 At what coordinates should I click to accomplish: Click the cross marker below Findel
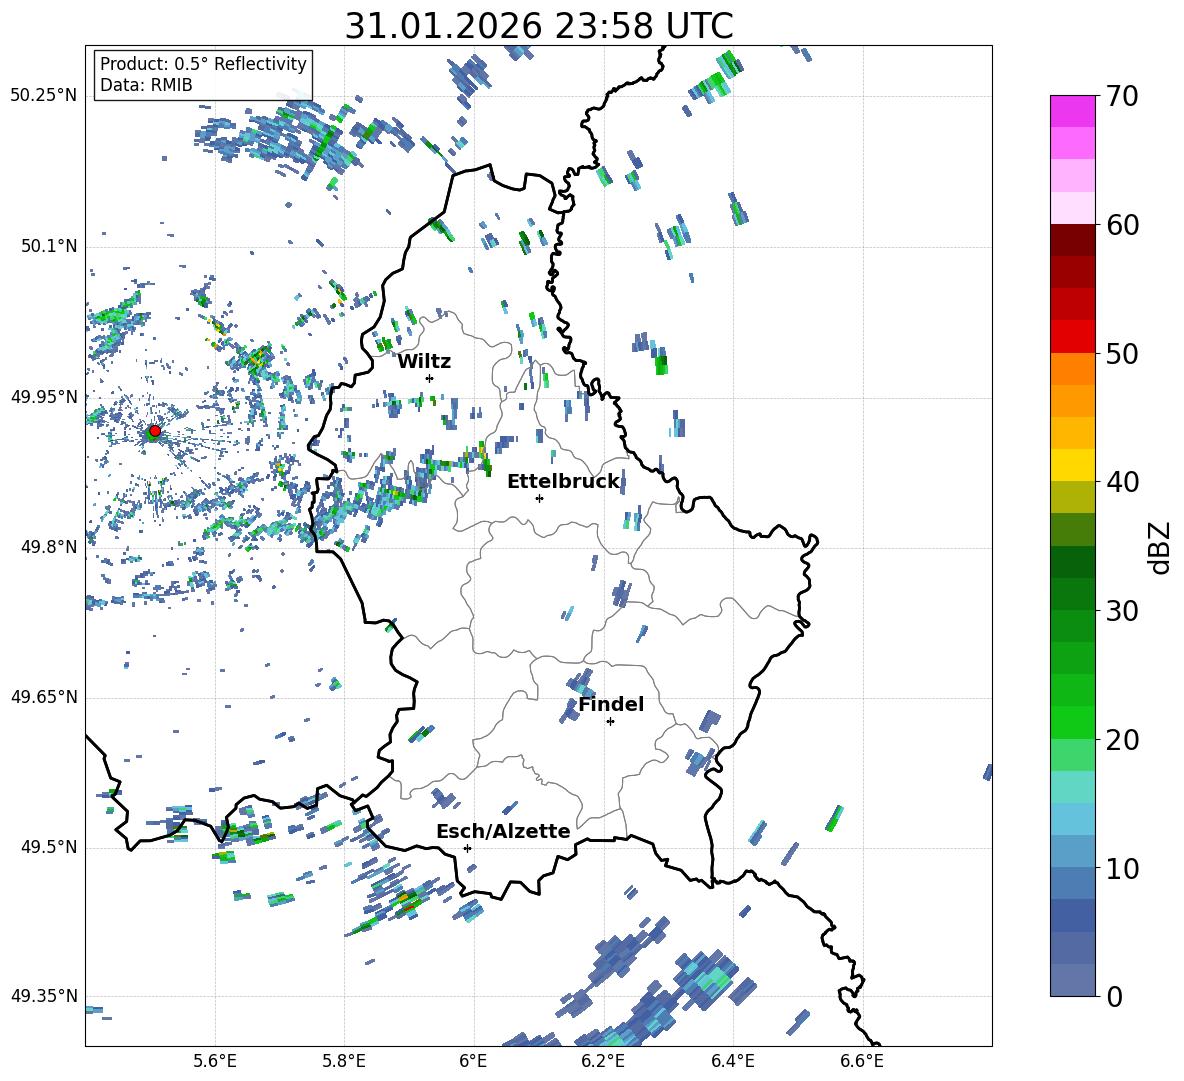click(x=610, y=721)
